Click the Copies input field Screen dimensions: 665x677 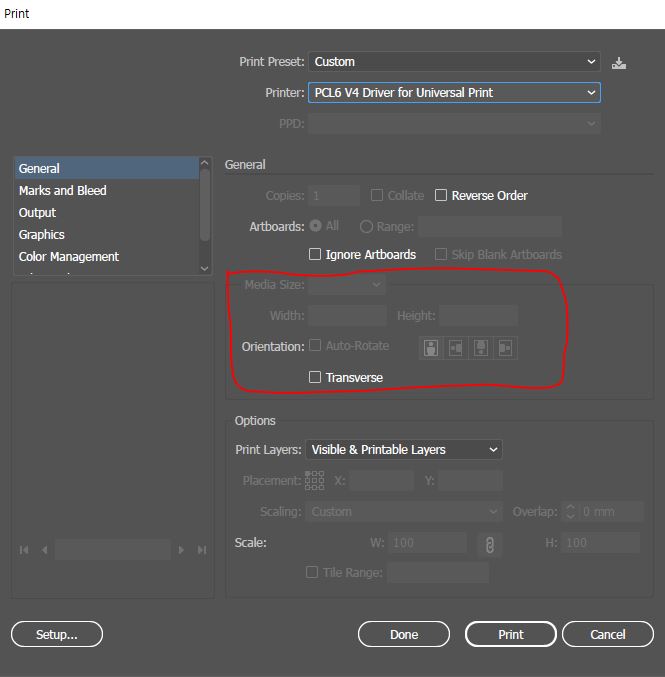pos(334,196)
